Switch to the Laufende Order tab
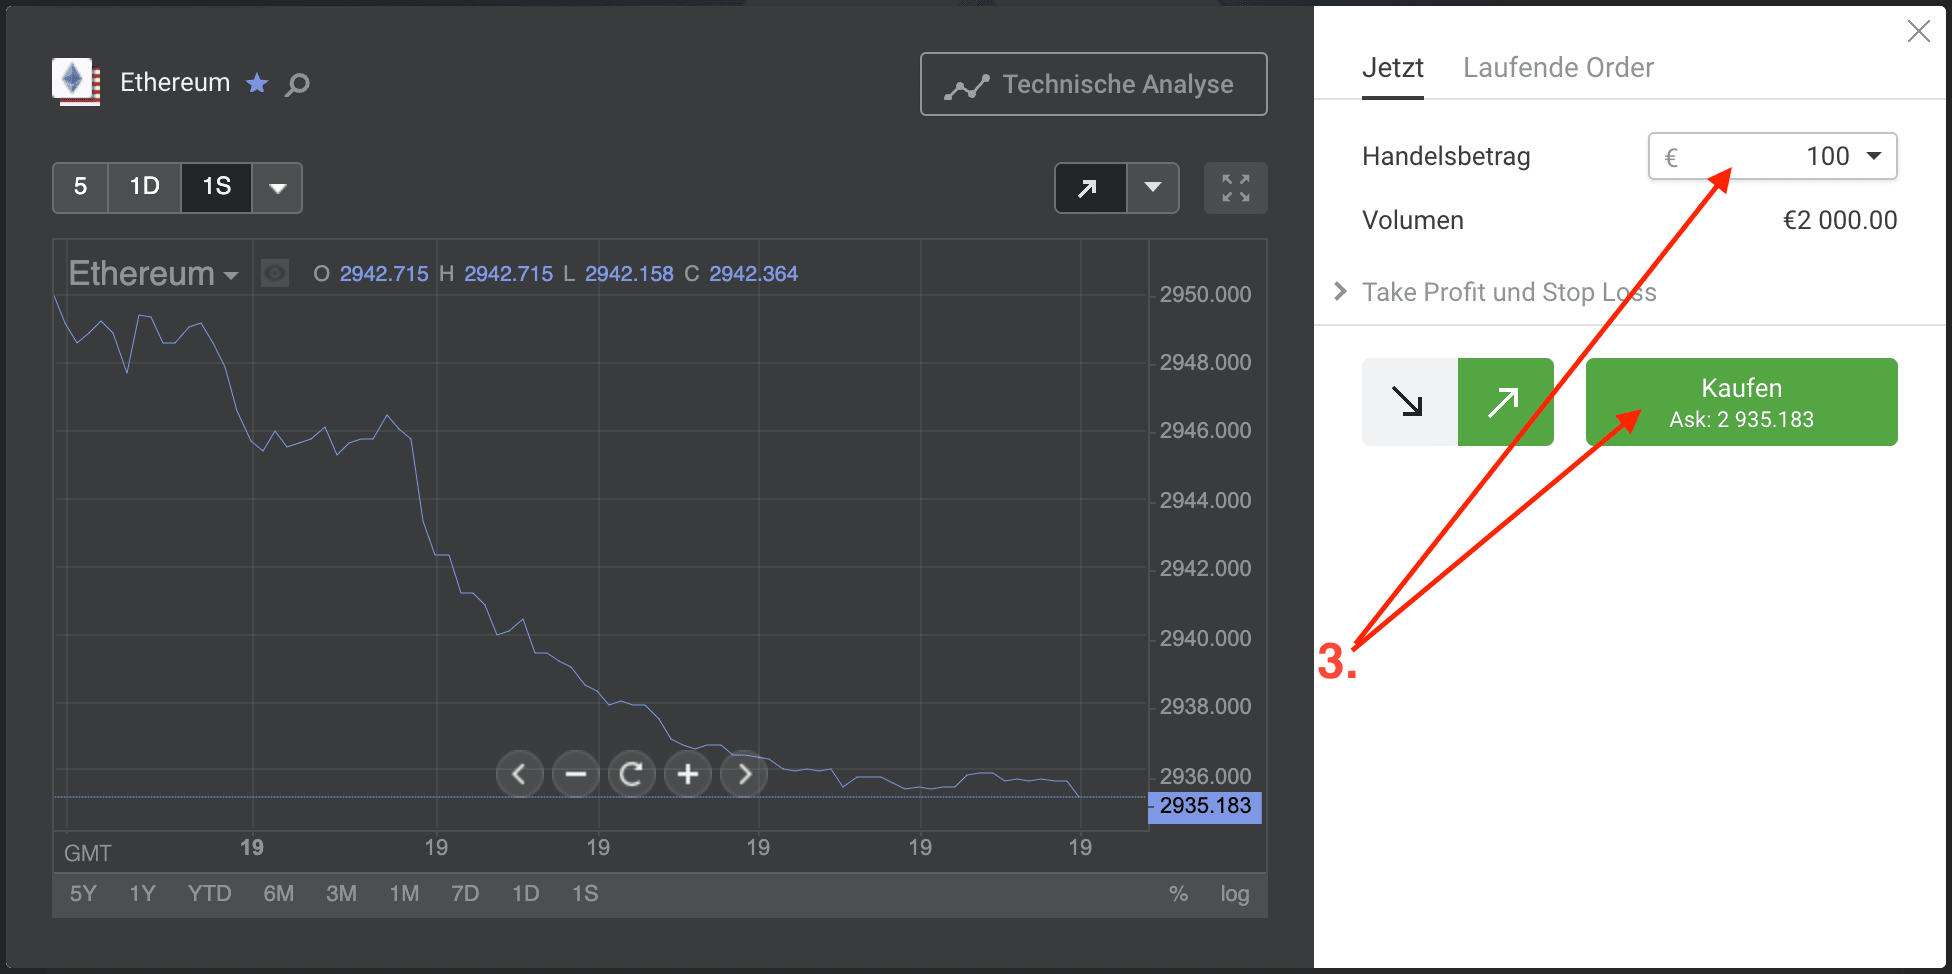Viewport: 1952px width, 974px height. click(x=1557, y=67)
